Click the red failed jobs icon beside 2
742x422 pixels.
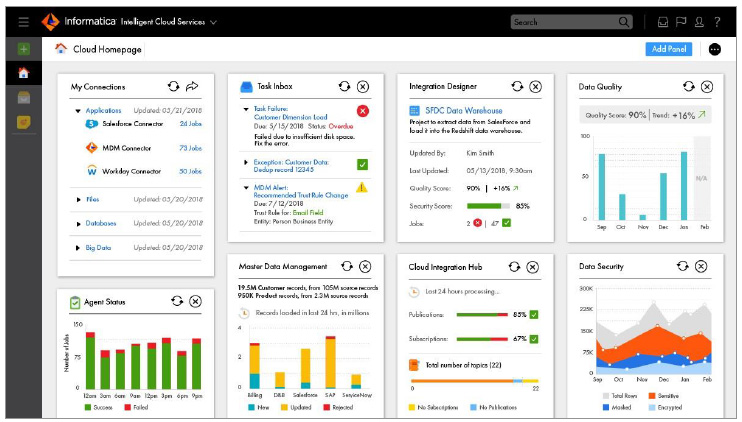(x=477, y=223)
